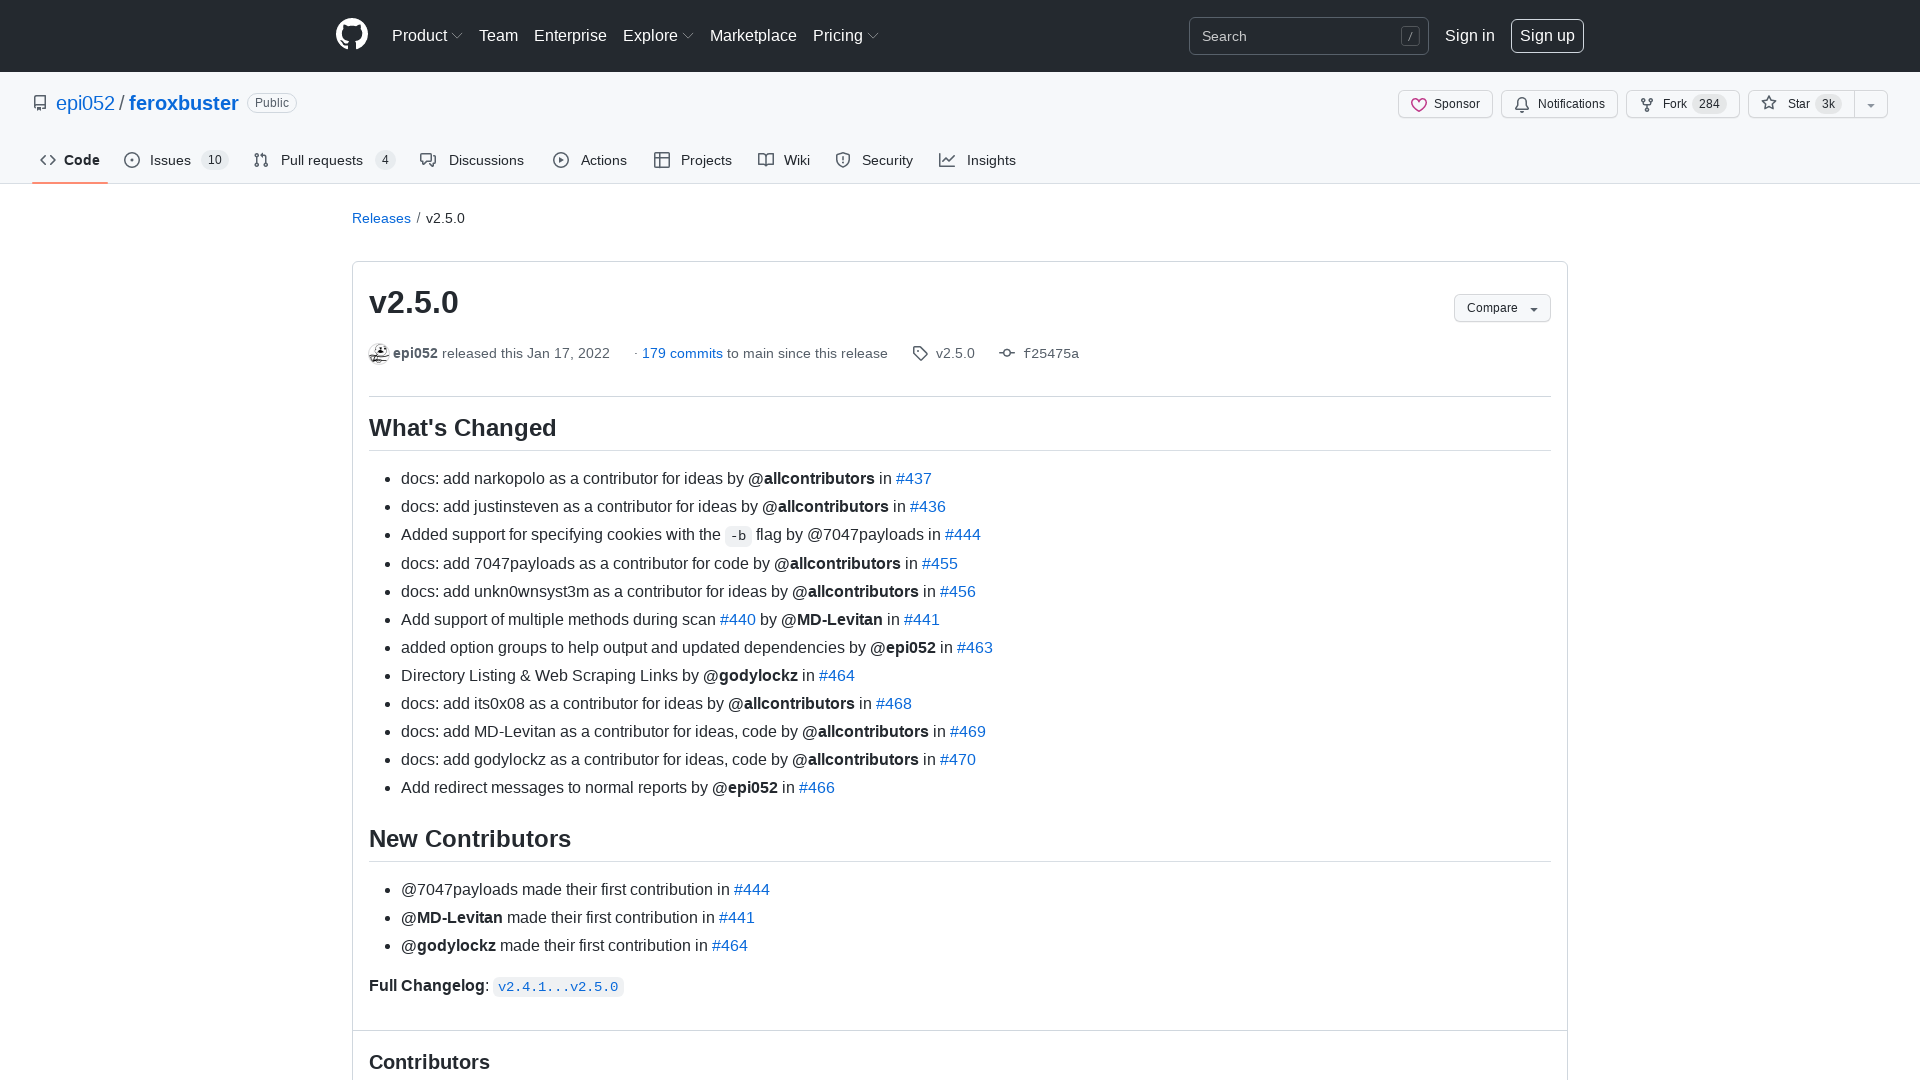Open the Projects tab
Screen dimensions: 1920x1080
693,160
